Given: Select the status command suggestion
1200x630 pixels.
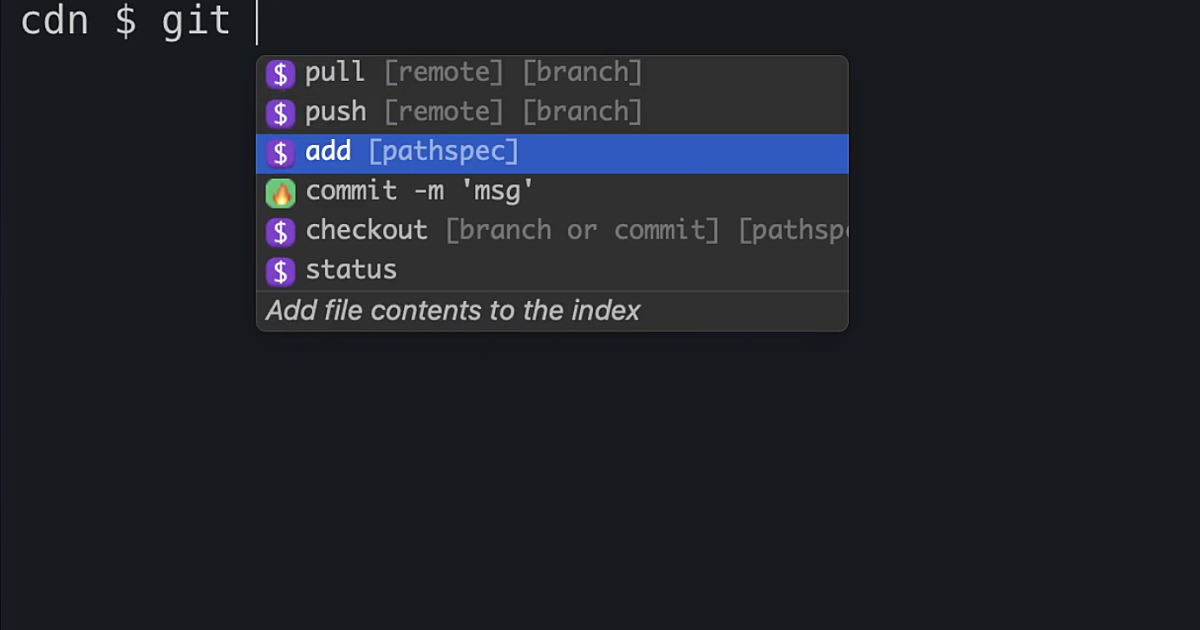Looking at the screenshot, I should click(x=351, y=269).
